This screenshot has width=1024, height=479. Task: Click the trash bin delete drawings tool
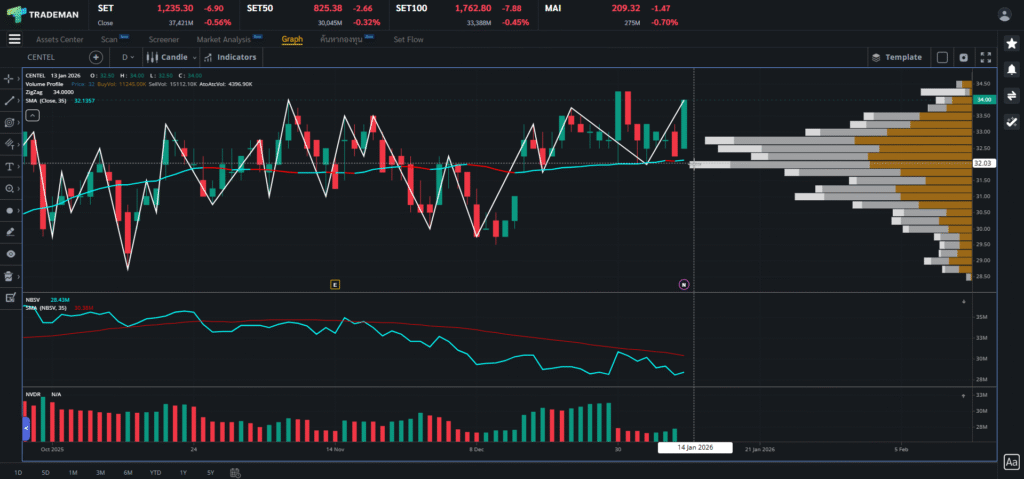10,276
